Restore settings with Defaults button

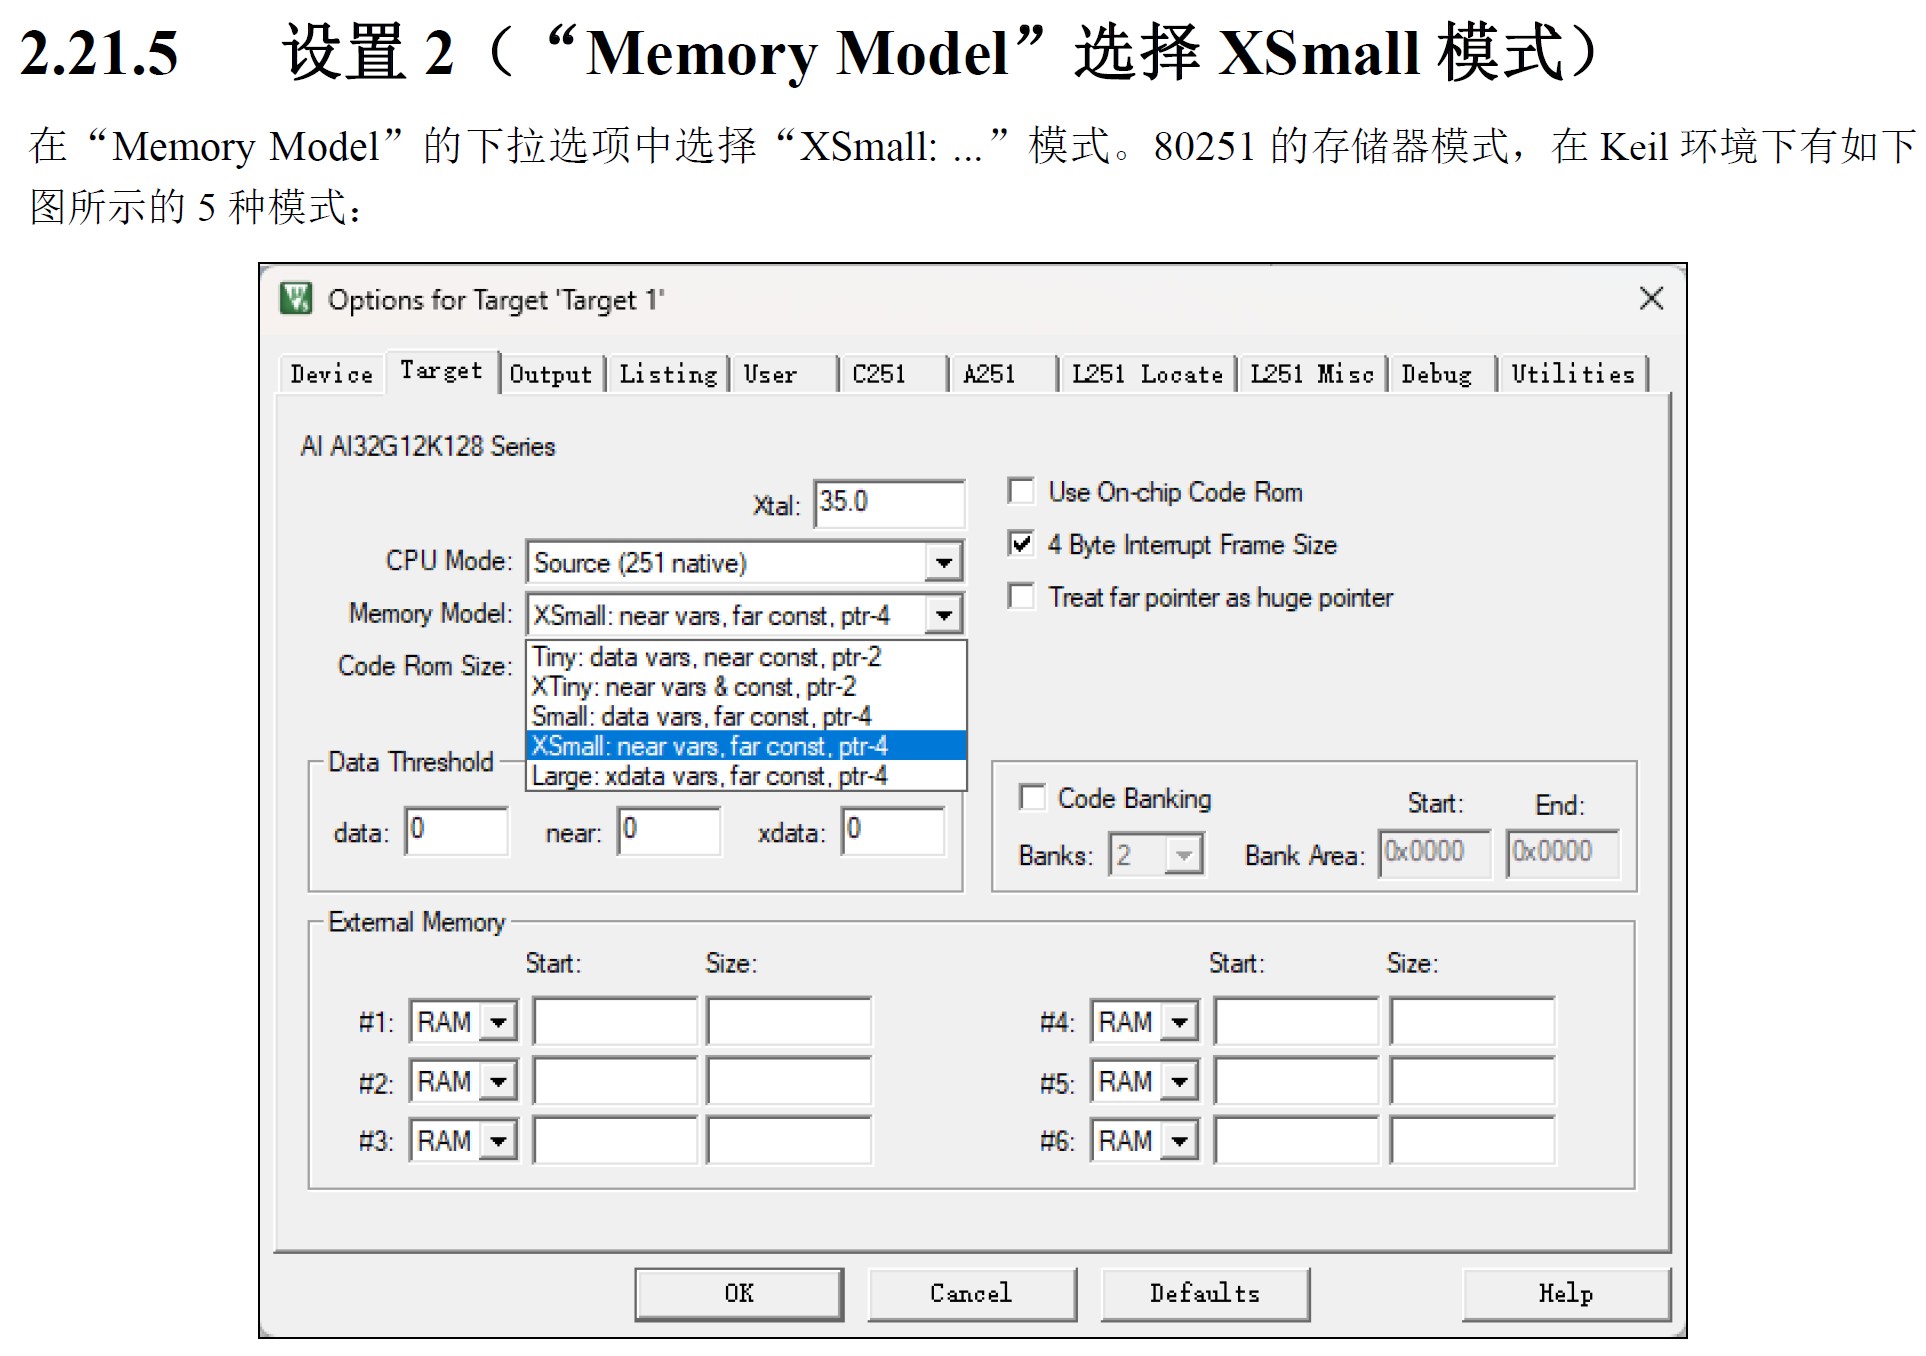[1205, 1294]
